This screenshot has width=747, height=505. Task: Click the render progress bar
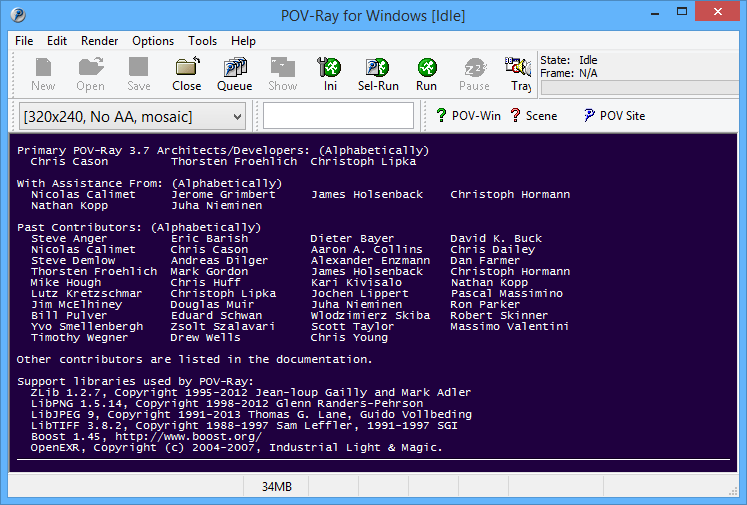click(x=641, y=88)
